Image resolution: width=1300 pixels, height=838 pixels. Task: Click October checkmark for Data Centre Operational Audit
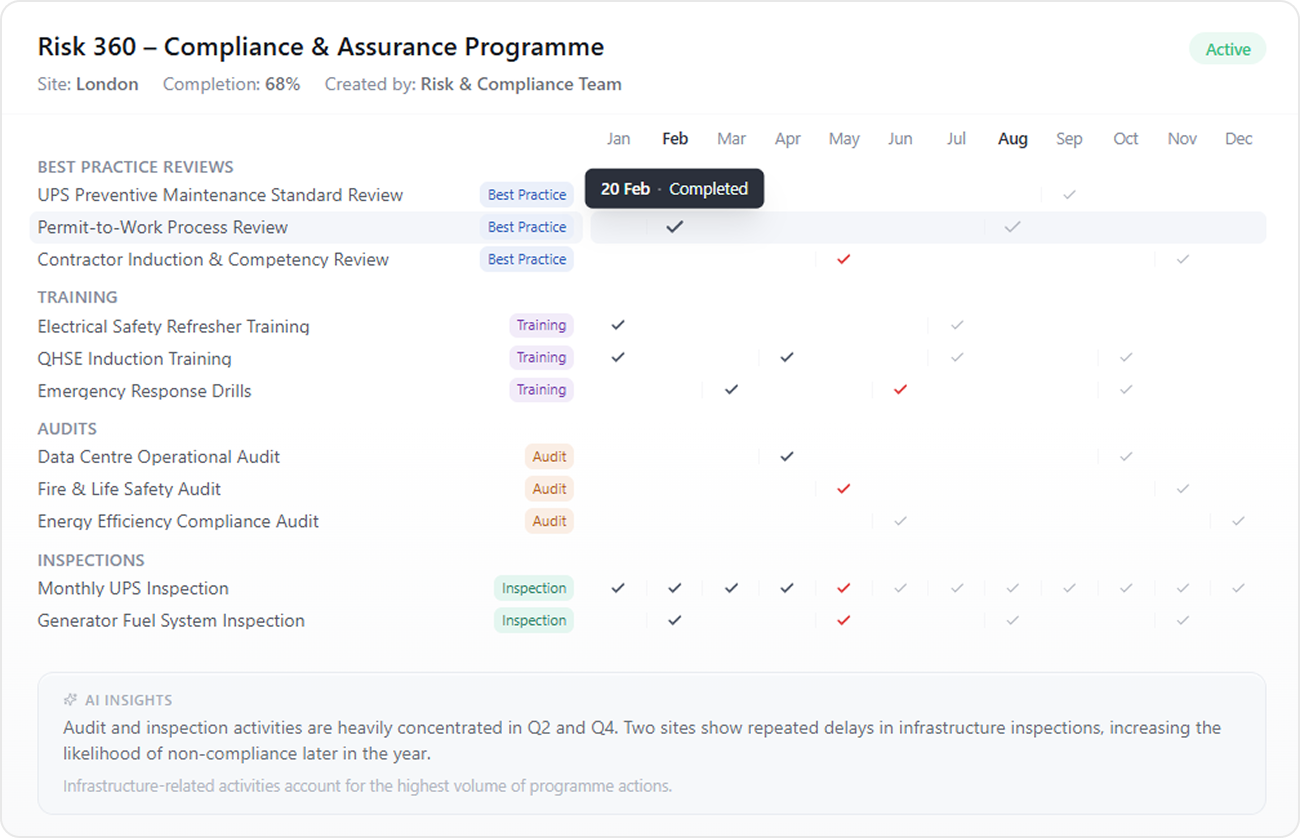[x=1126, y=456]
